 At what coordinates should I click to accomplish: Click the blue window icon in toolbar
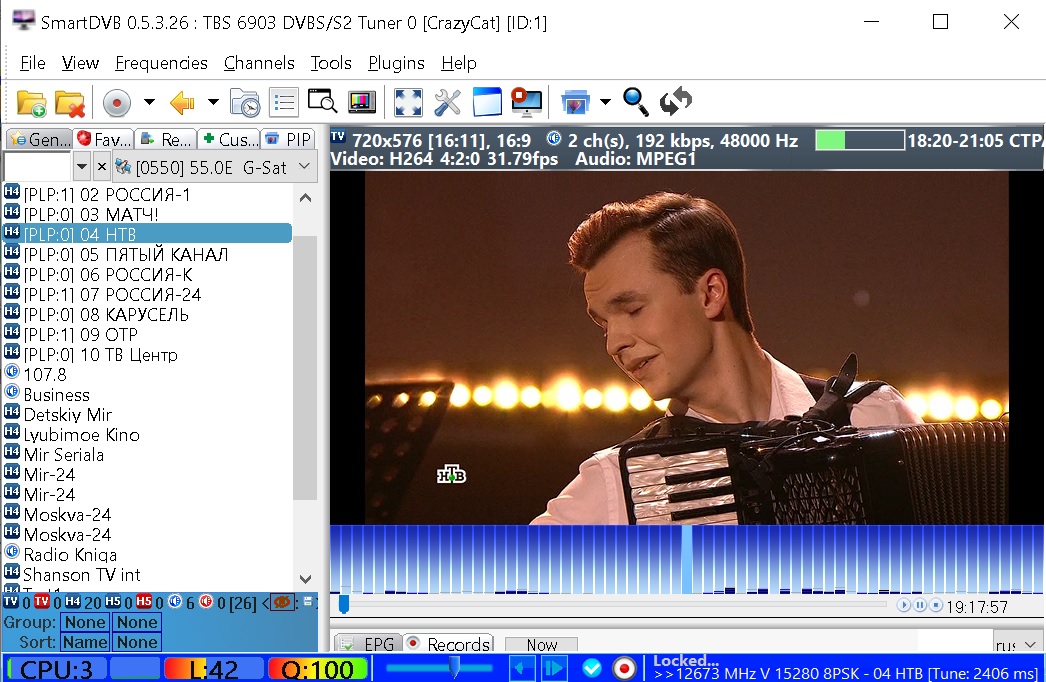(x=487, y=102)
